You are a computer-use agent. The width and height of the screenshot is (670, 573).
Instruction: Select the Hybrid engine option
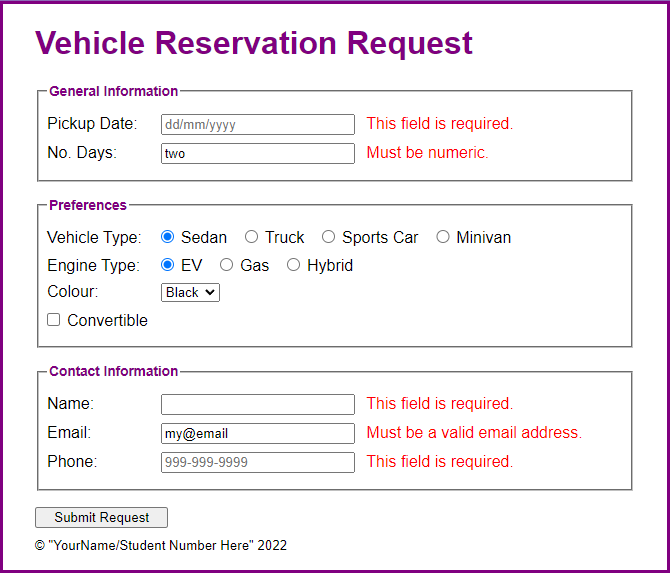(x=293, y=265)
